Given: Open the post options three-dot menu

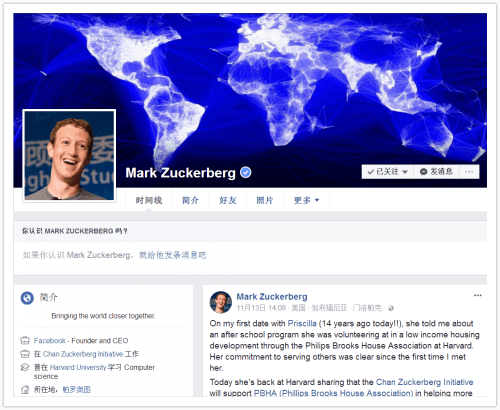Looking at the screenshot, I should pos(478,295).
